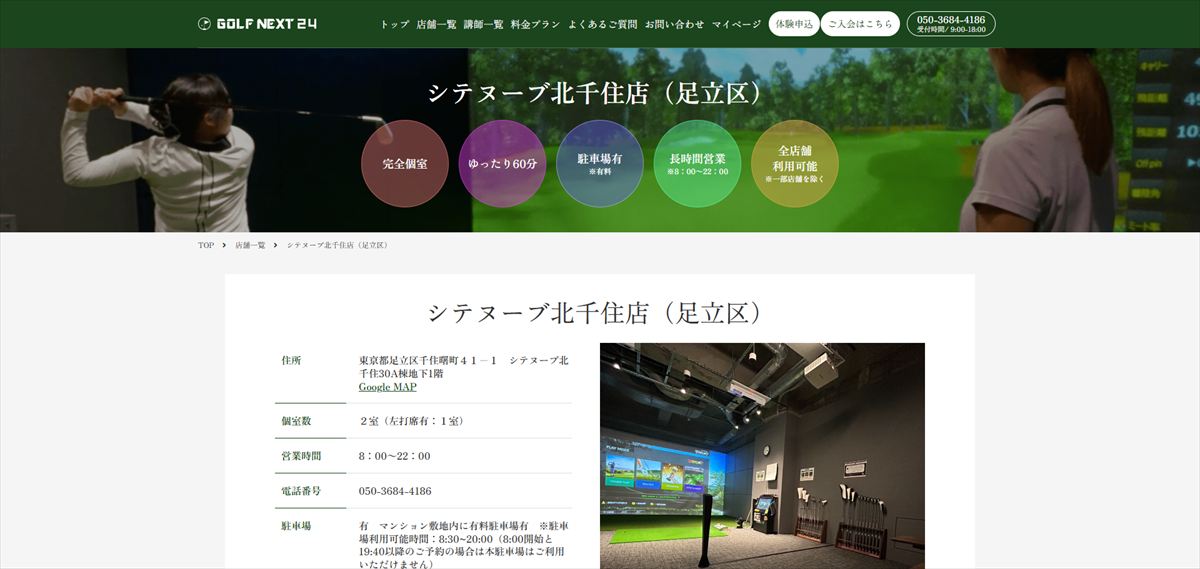This screenshot has width=1200, height=569.
Task: Click the banner heading シテヌーブ北千住店（足立区）
Action: coord(600,92)
